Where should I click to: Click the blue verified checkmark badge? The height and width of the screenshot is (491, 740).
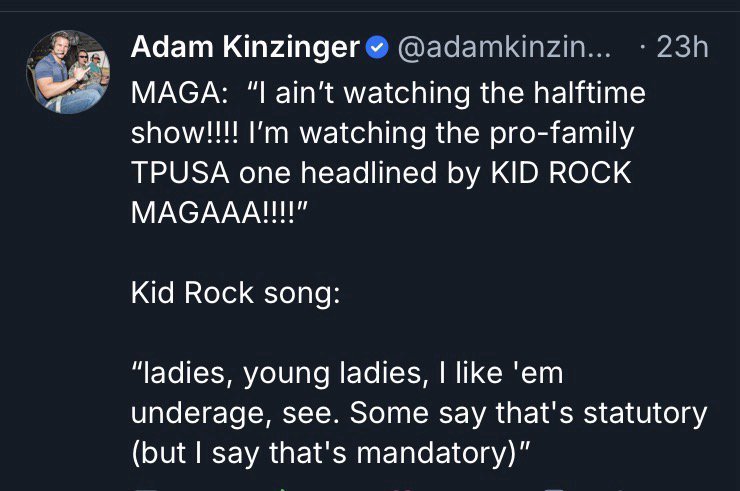coord(376,47)
